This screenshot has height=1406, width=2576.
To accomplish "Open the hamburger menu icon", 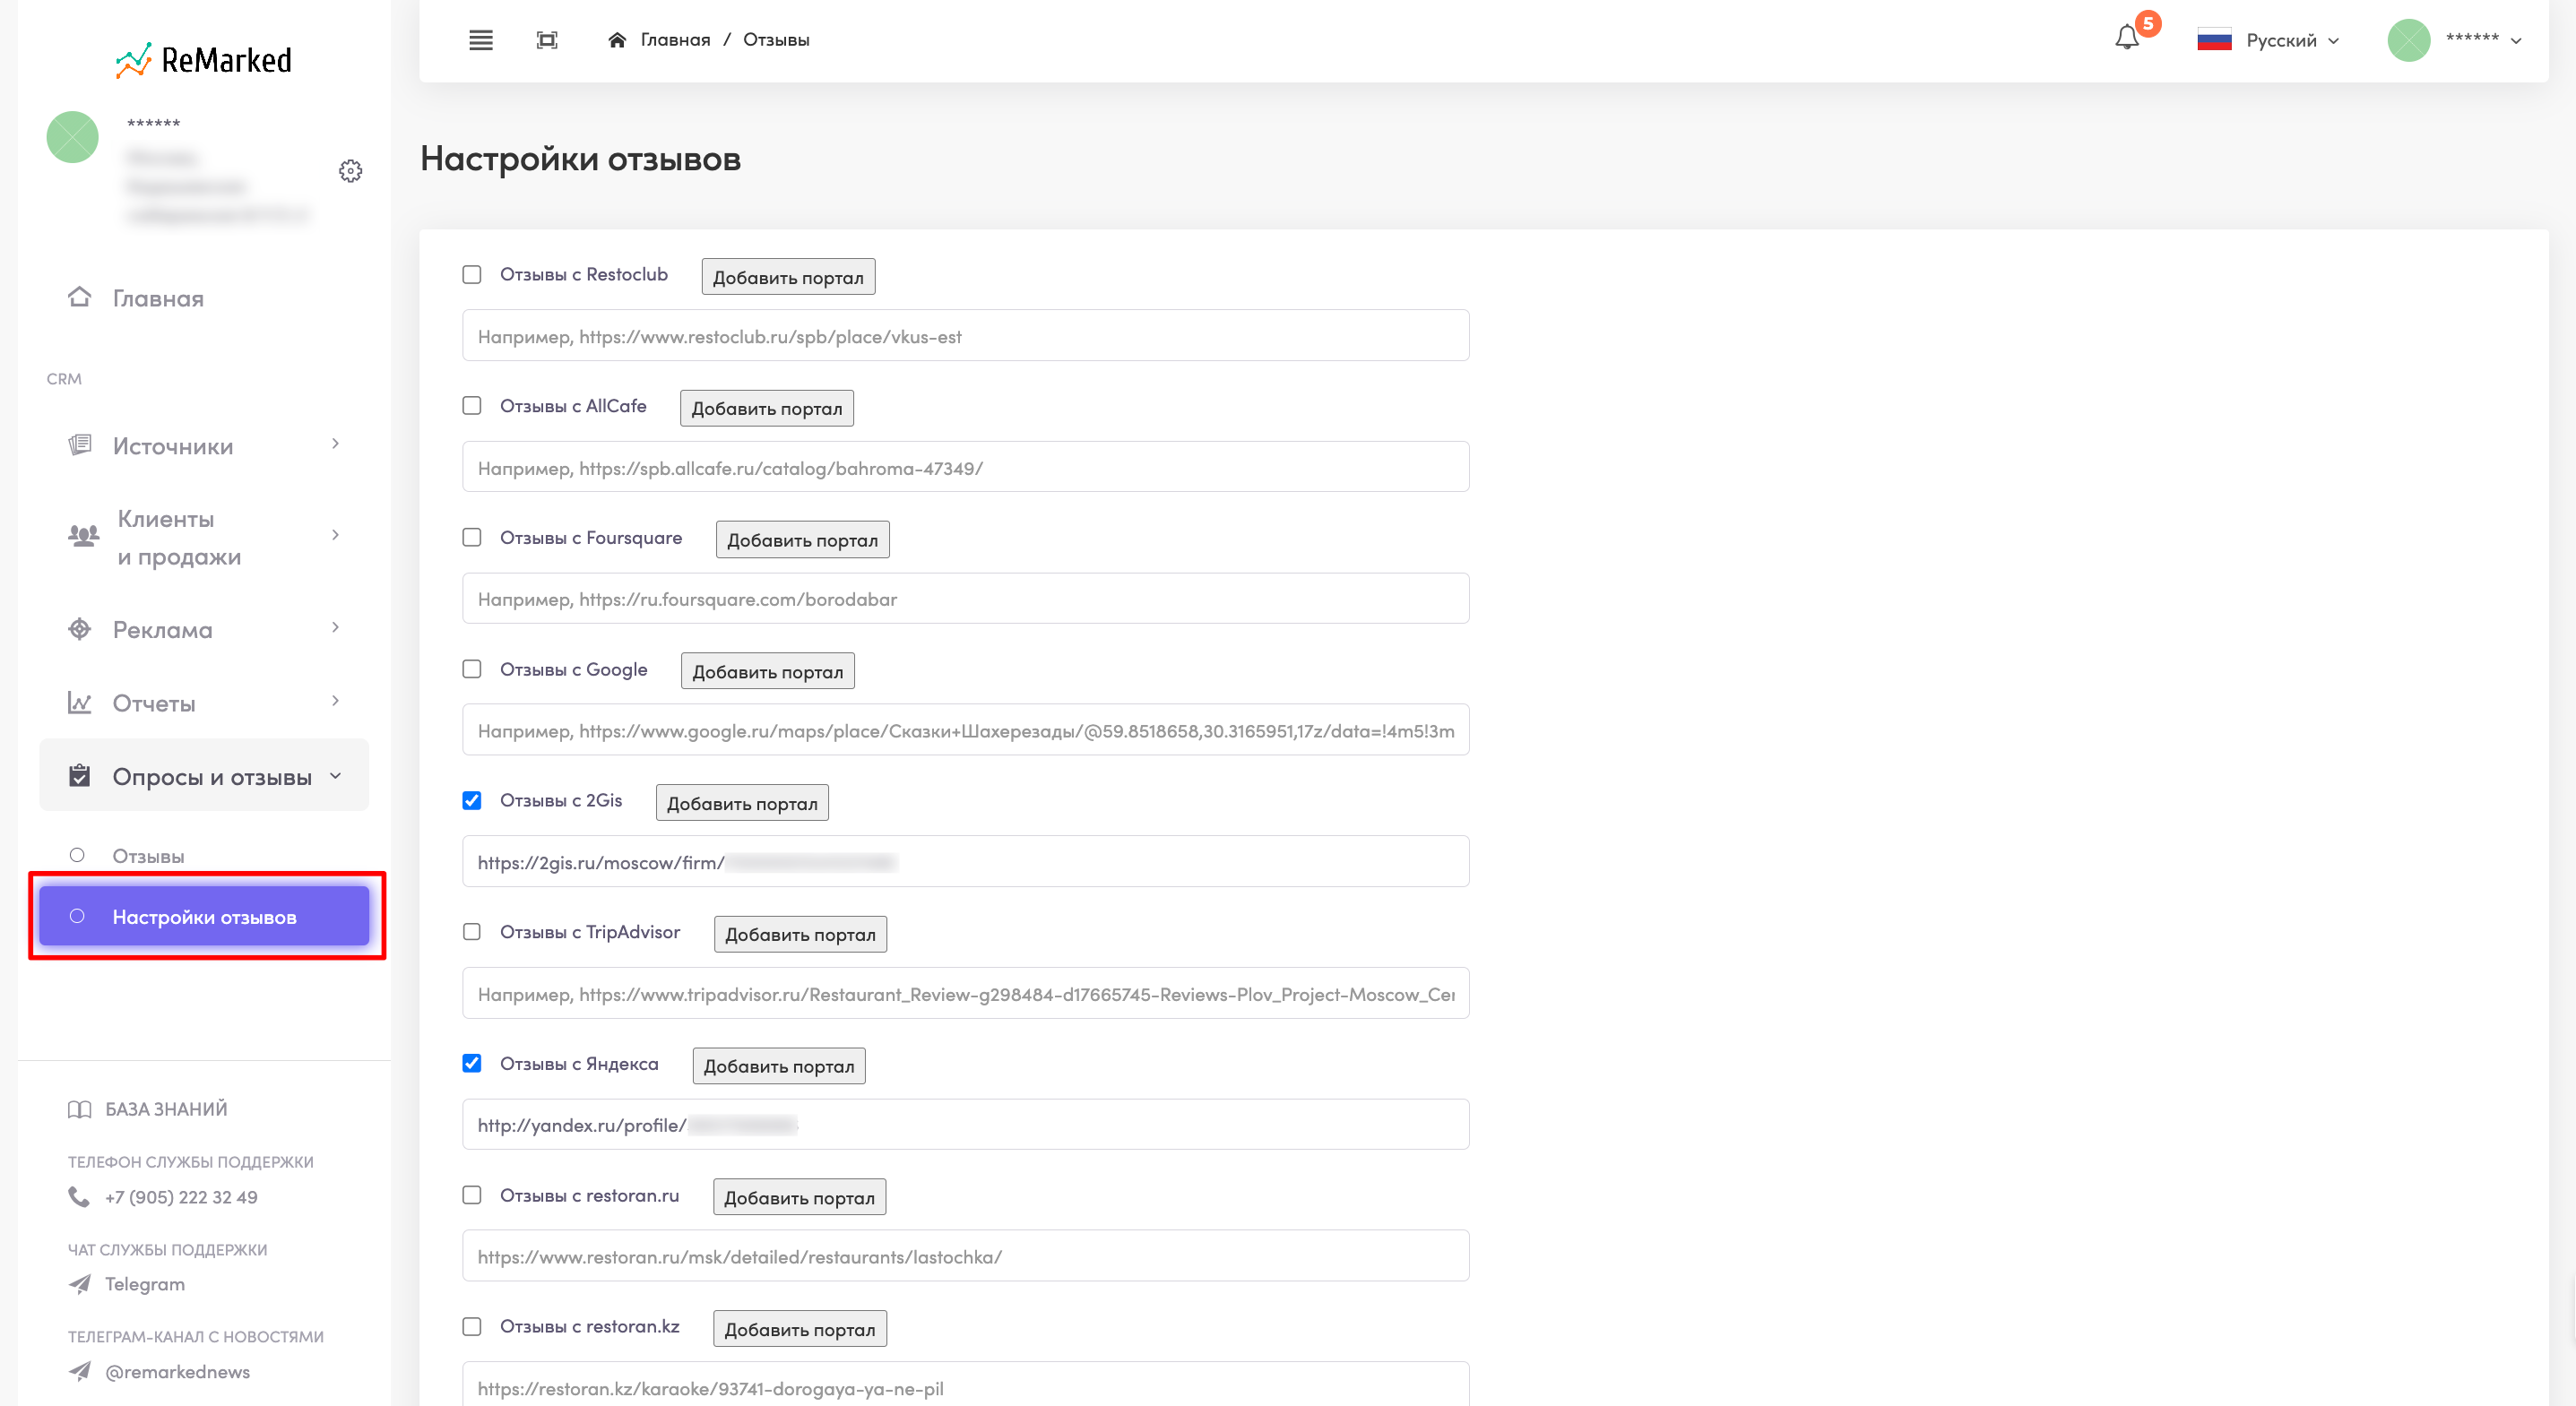I will pyautogui.click(x=481, y=40).
